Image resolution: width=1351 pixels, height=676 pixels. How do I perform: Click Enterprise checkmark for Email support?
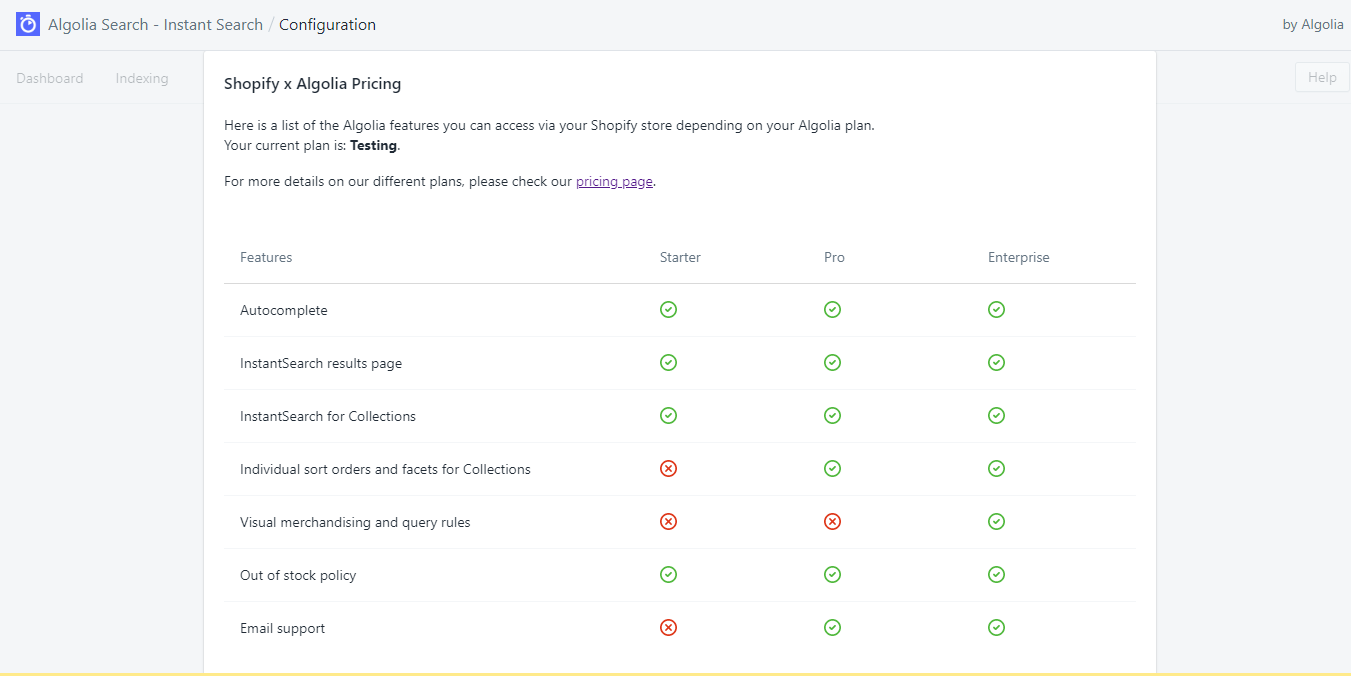click(x=996, y=628)
